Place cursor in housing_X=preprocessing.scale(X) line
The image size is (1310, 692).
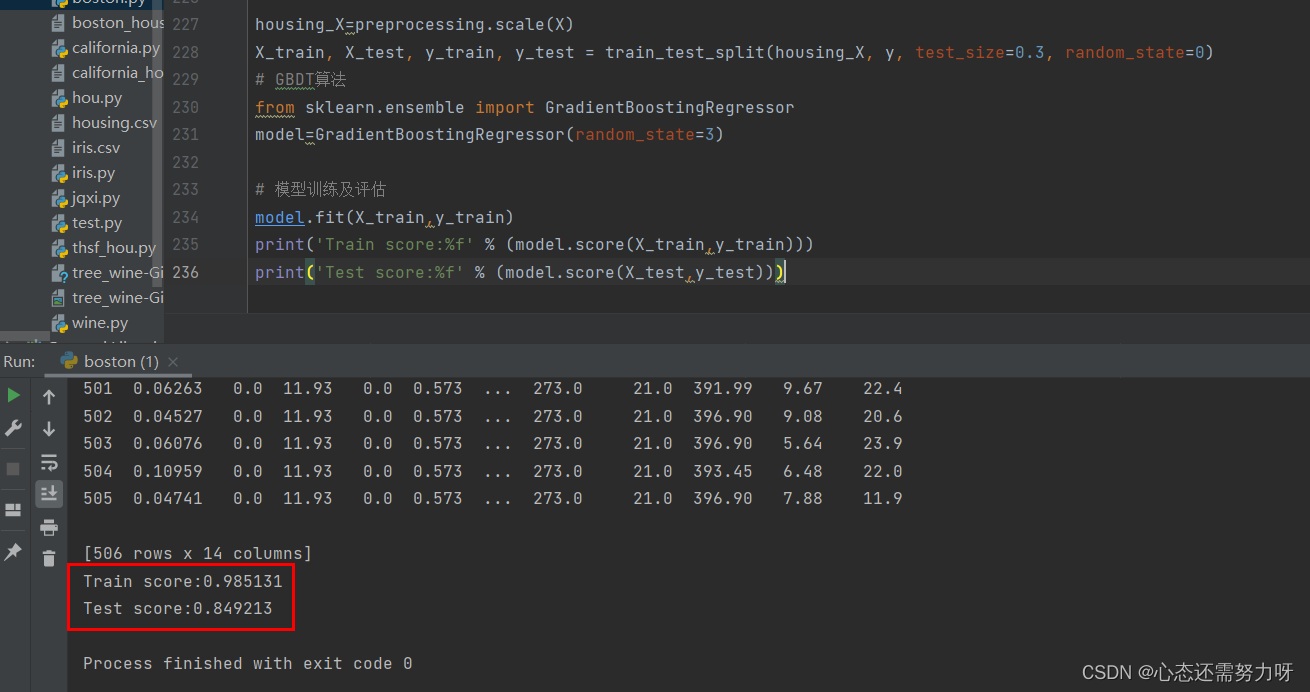tap(414, 25)
